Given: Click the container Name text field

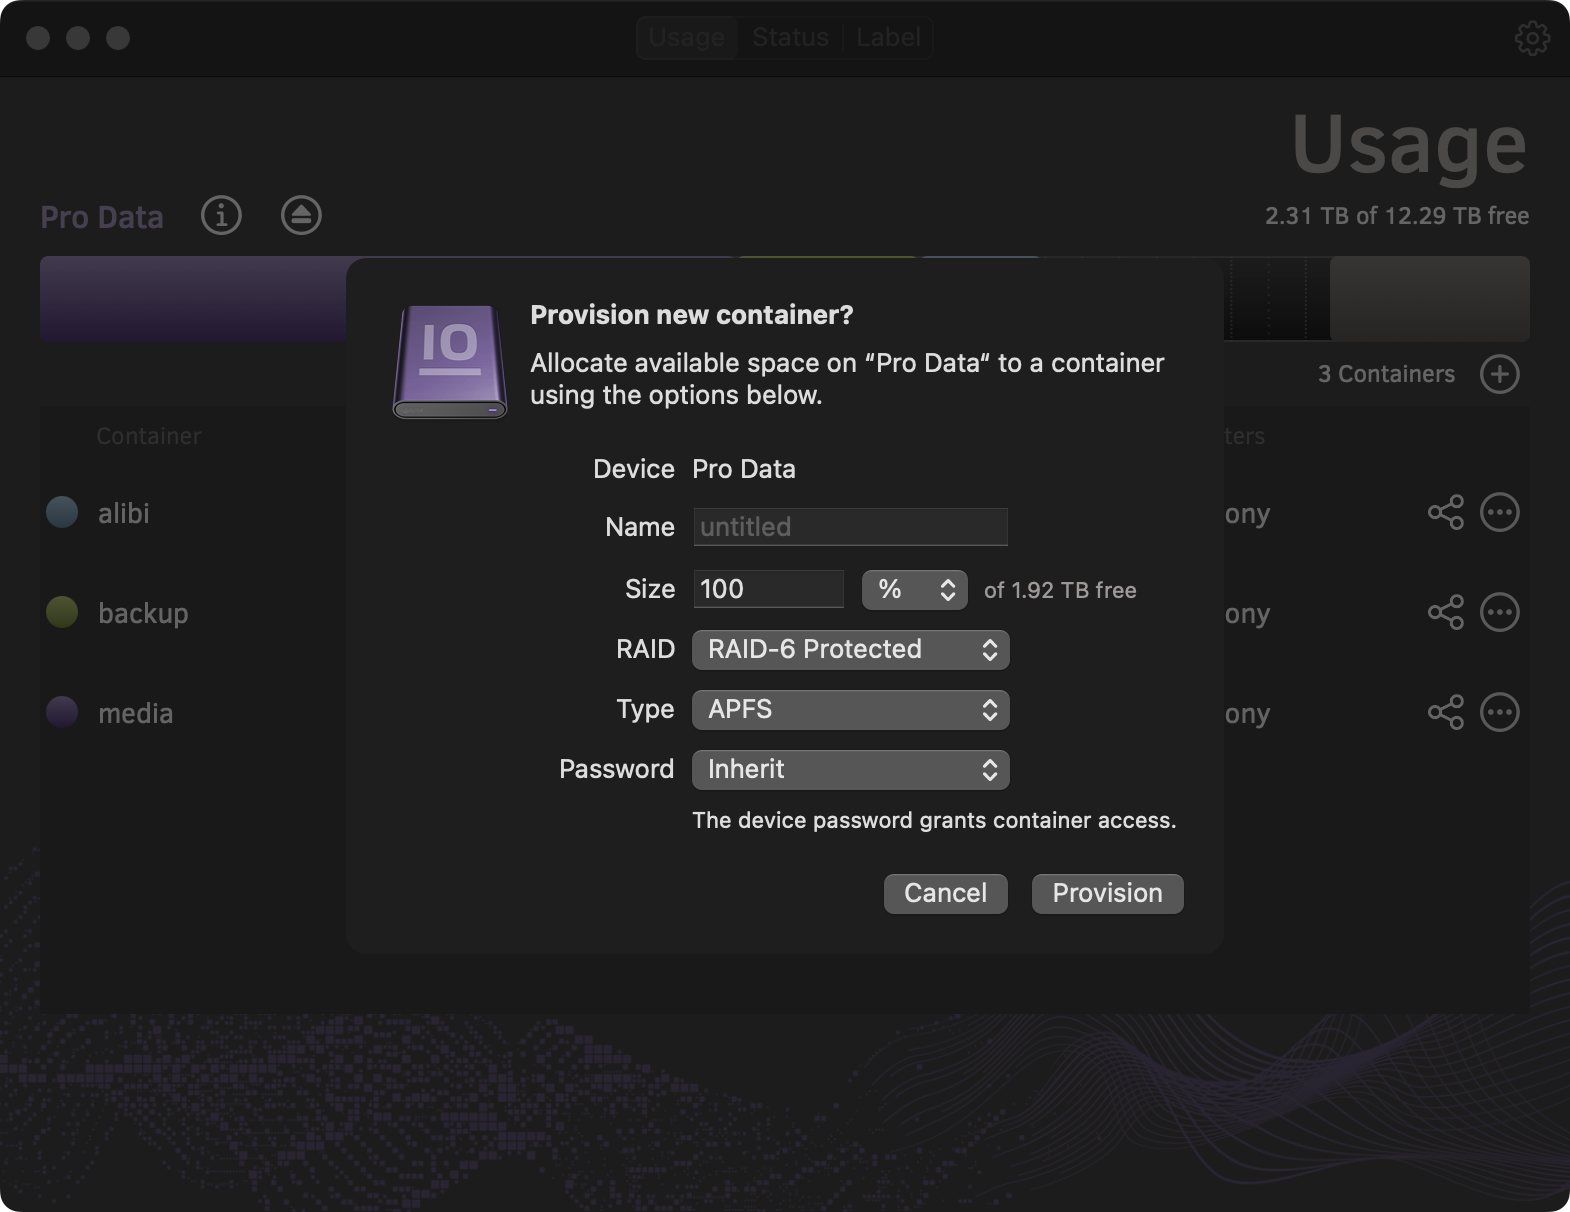Looking at the screenshot, I should tap(850, 527).
